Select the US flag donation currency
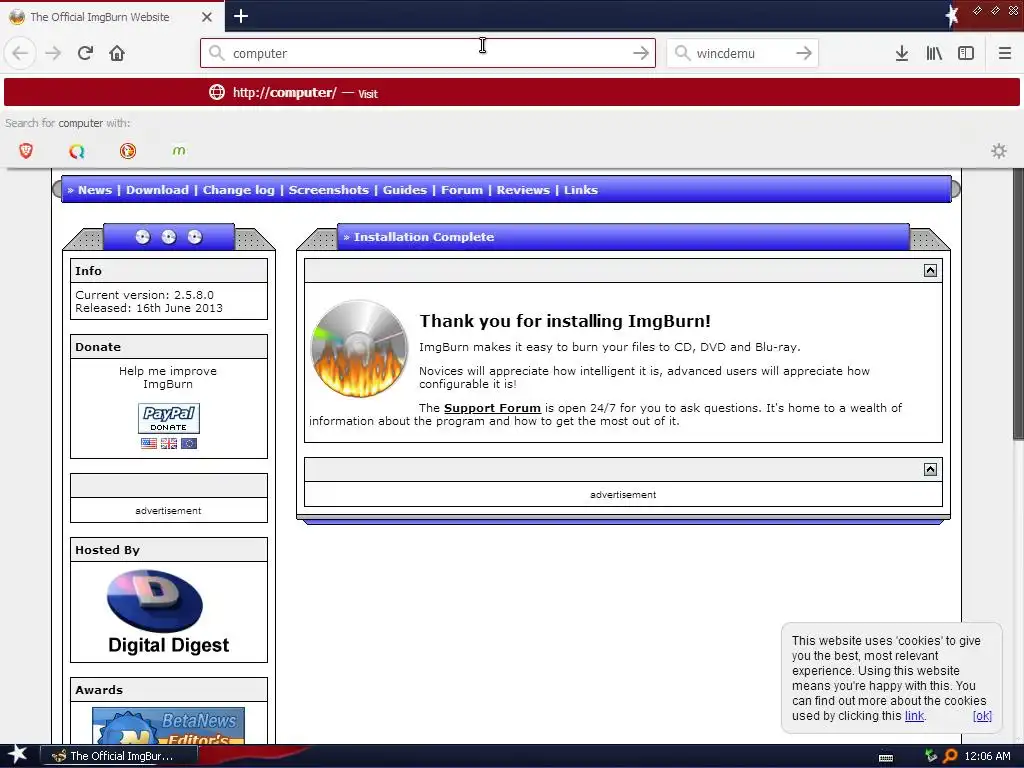Screen dimensions: 1024x768 149,443
